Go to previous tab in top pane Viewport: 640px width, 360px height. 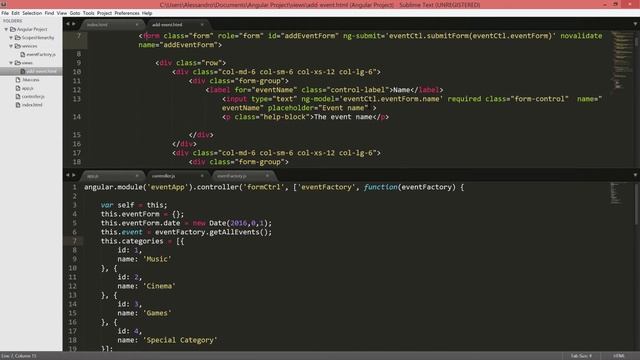[68, 24]
